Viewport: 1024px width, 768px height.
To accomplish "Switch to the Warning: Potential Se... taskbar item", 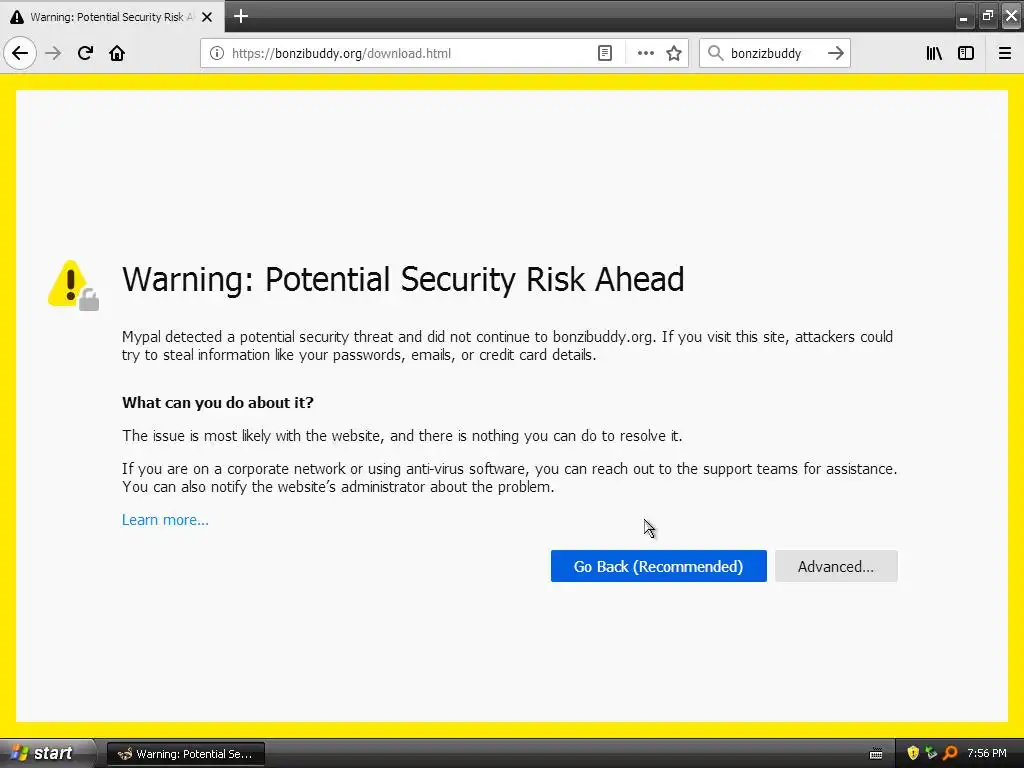I will click(x=185, y=754).
